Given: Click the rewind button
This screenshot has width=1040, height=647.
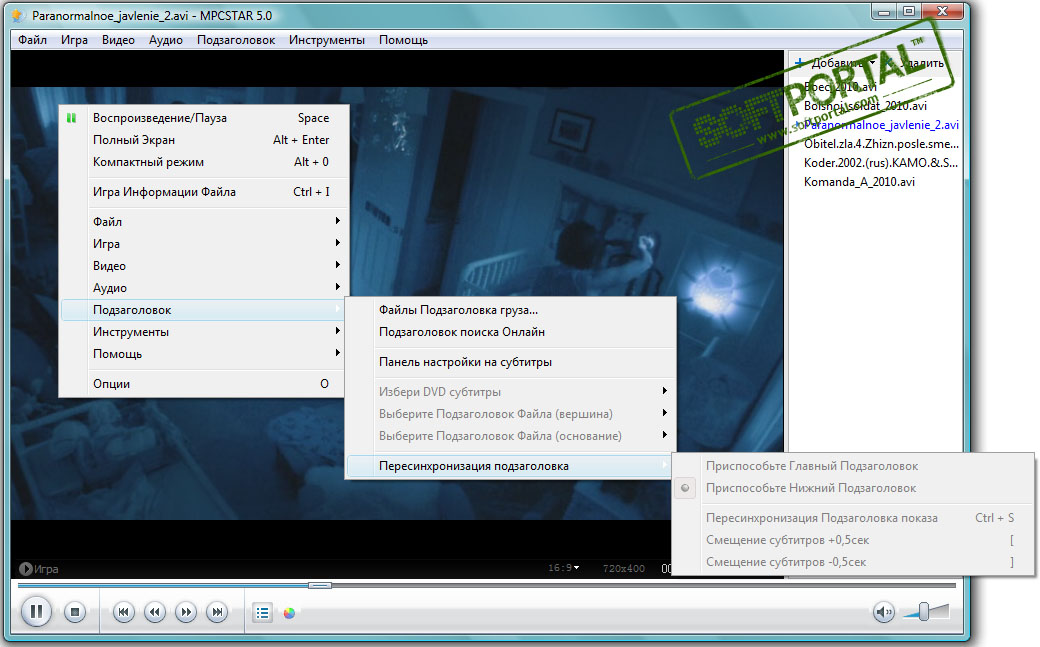Looking at the screenshot, I should point(155,612).
